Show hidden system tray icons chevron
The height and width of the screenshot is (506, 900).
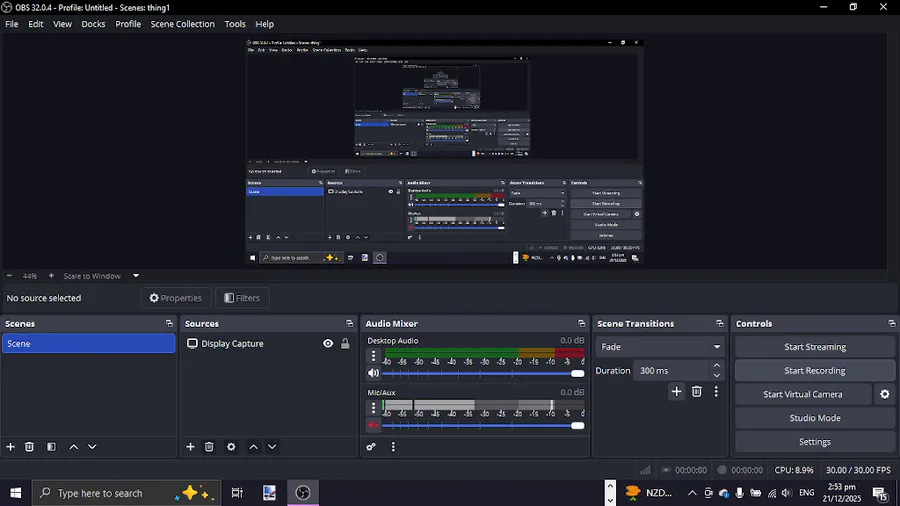(x=692, y=493)
